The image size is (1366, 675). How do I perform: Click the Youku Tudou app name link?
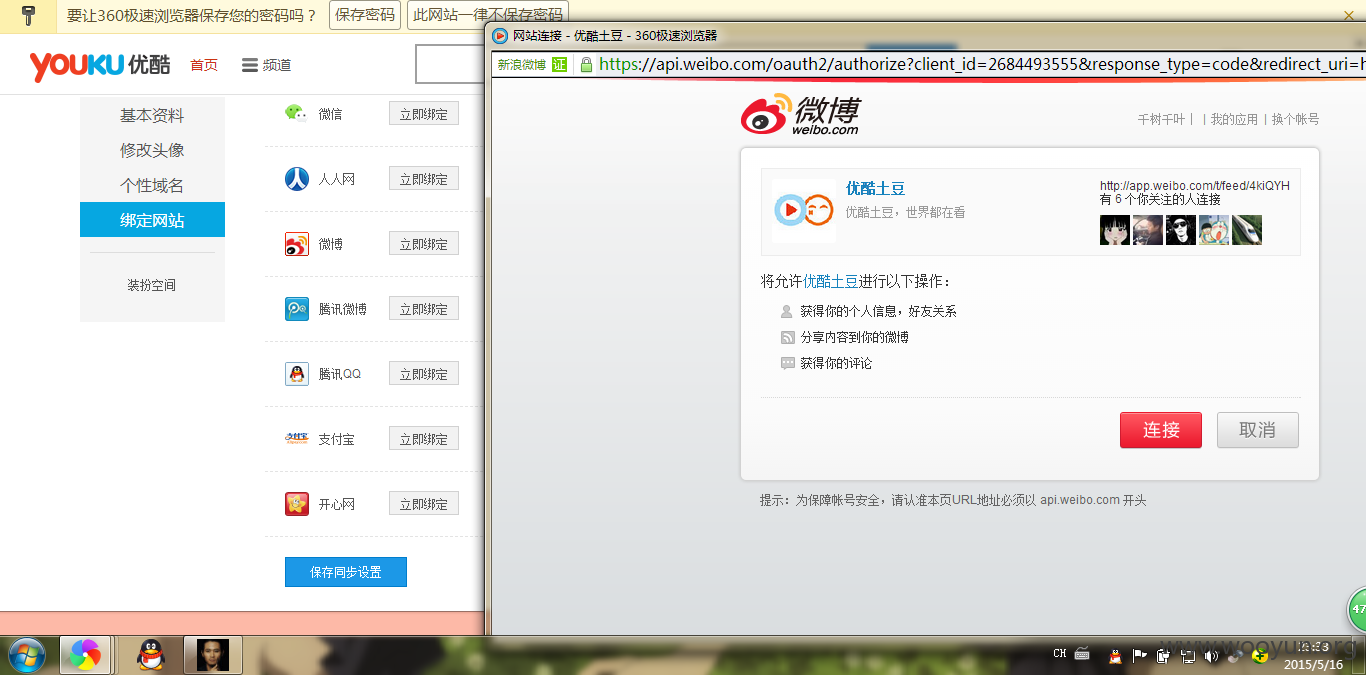click(875, 188)
